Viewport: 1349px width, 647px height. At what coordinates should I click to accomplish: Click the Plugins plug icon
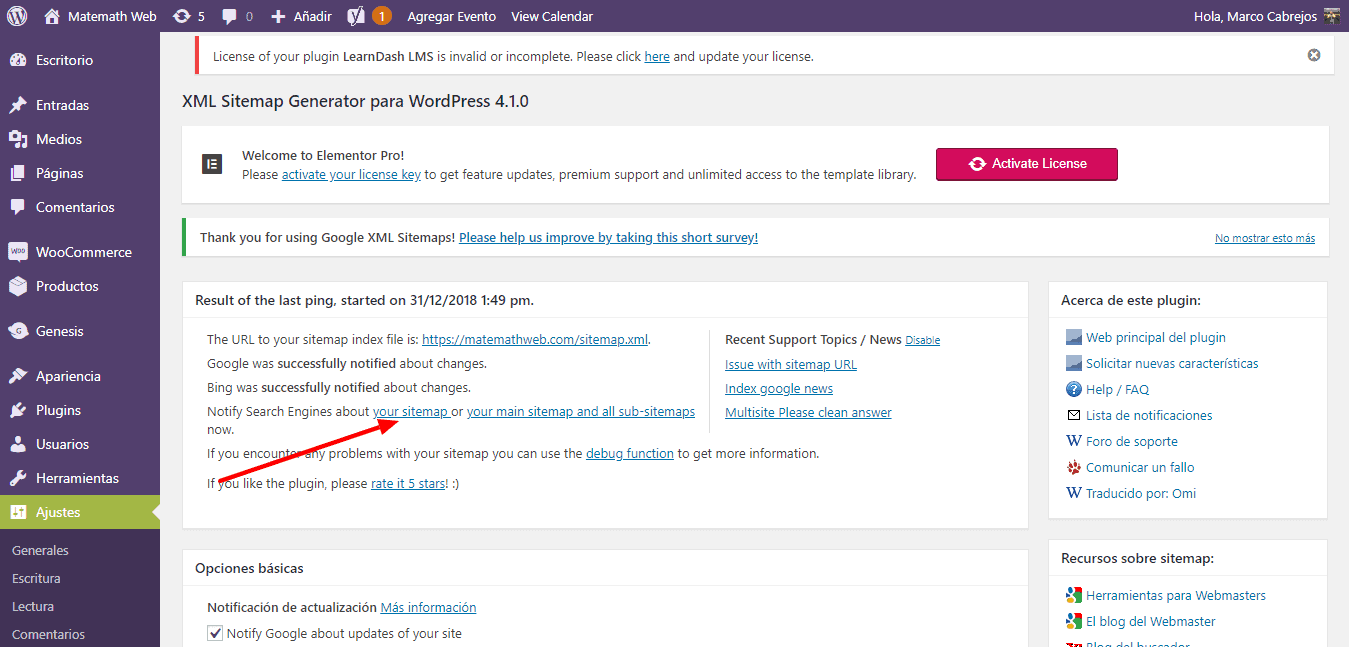18,410
